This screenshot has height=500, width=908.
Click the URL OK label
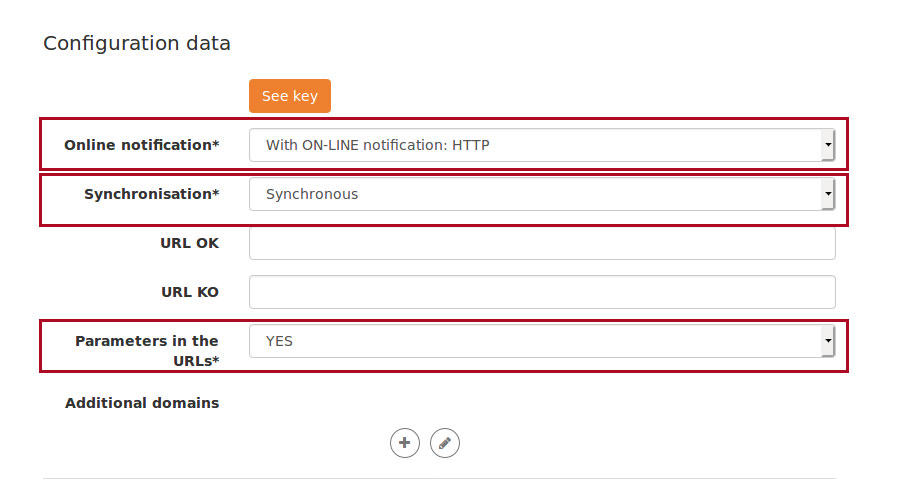(x=190, y=243)
